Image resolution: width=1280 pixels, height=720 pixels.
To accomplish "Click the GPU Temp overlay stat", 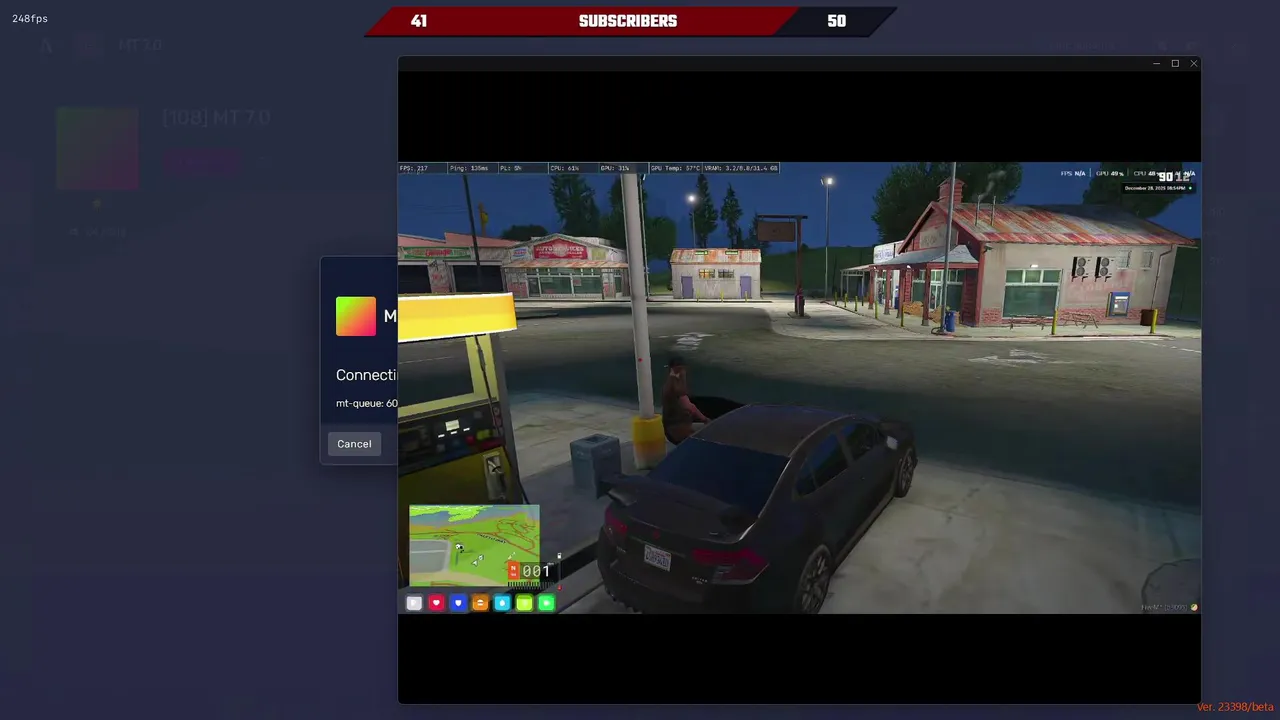I will (x=675, y=168).
